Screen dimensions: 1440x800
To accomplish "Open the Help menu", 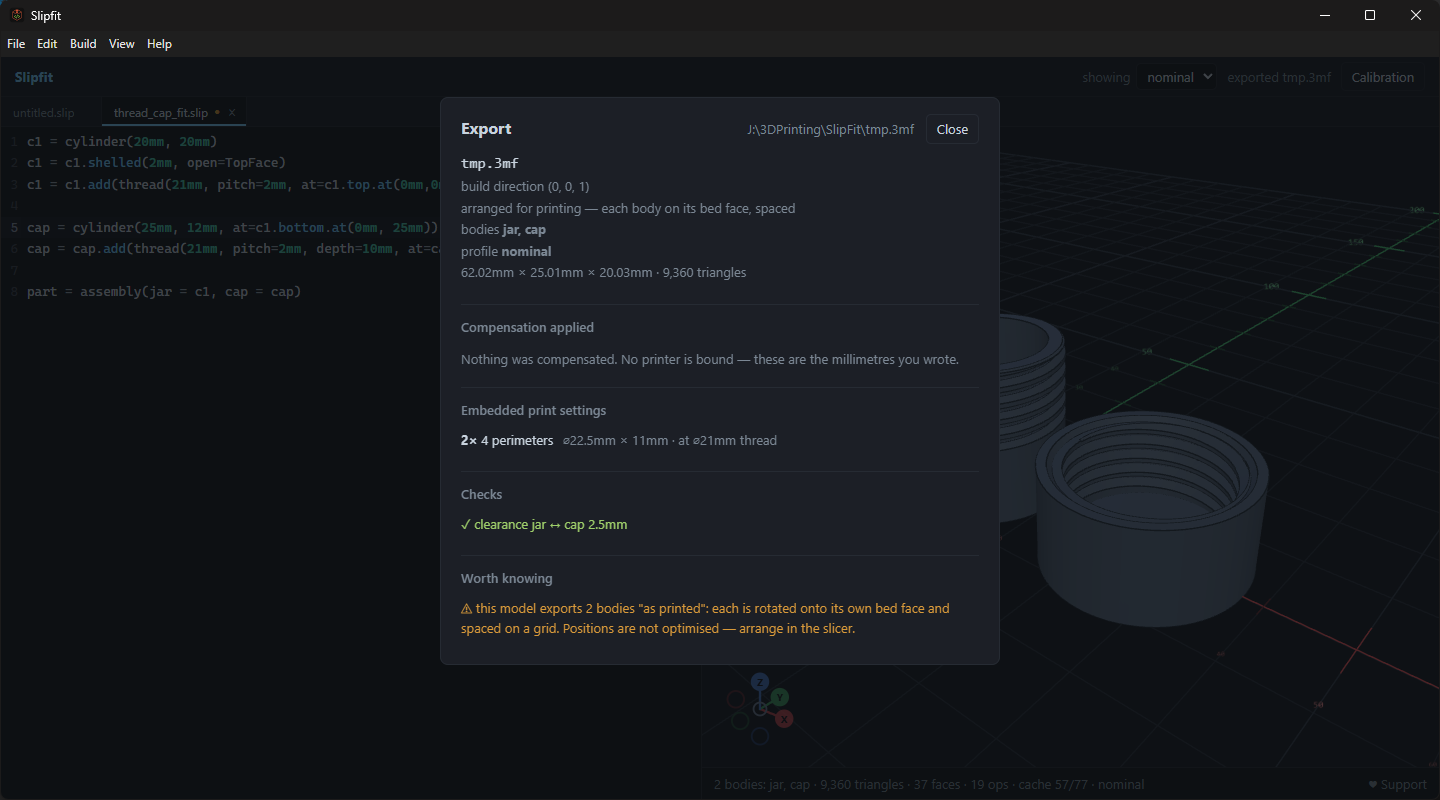I will click(159, 44).
